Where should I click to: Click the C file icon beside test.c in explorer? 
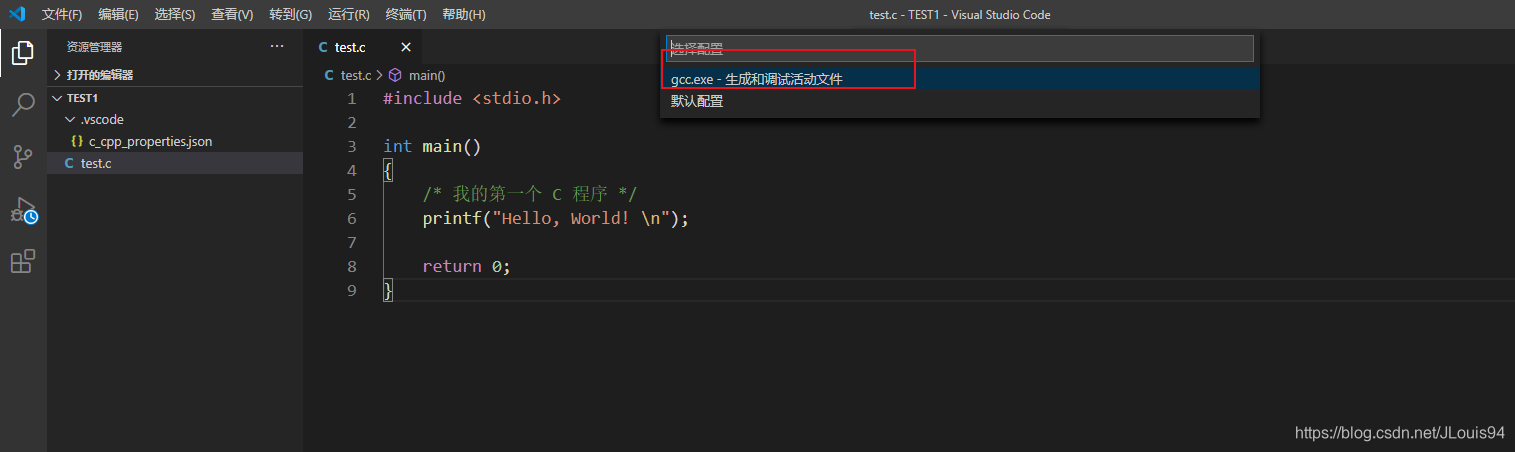pyautogui.click(x=69, y=163)
